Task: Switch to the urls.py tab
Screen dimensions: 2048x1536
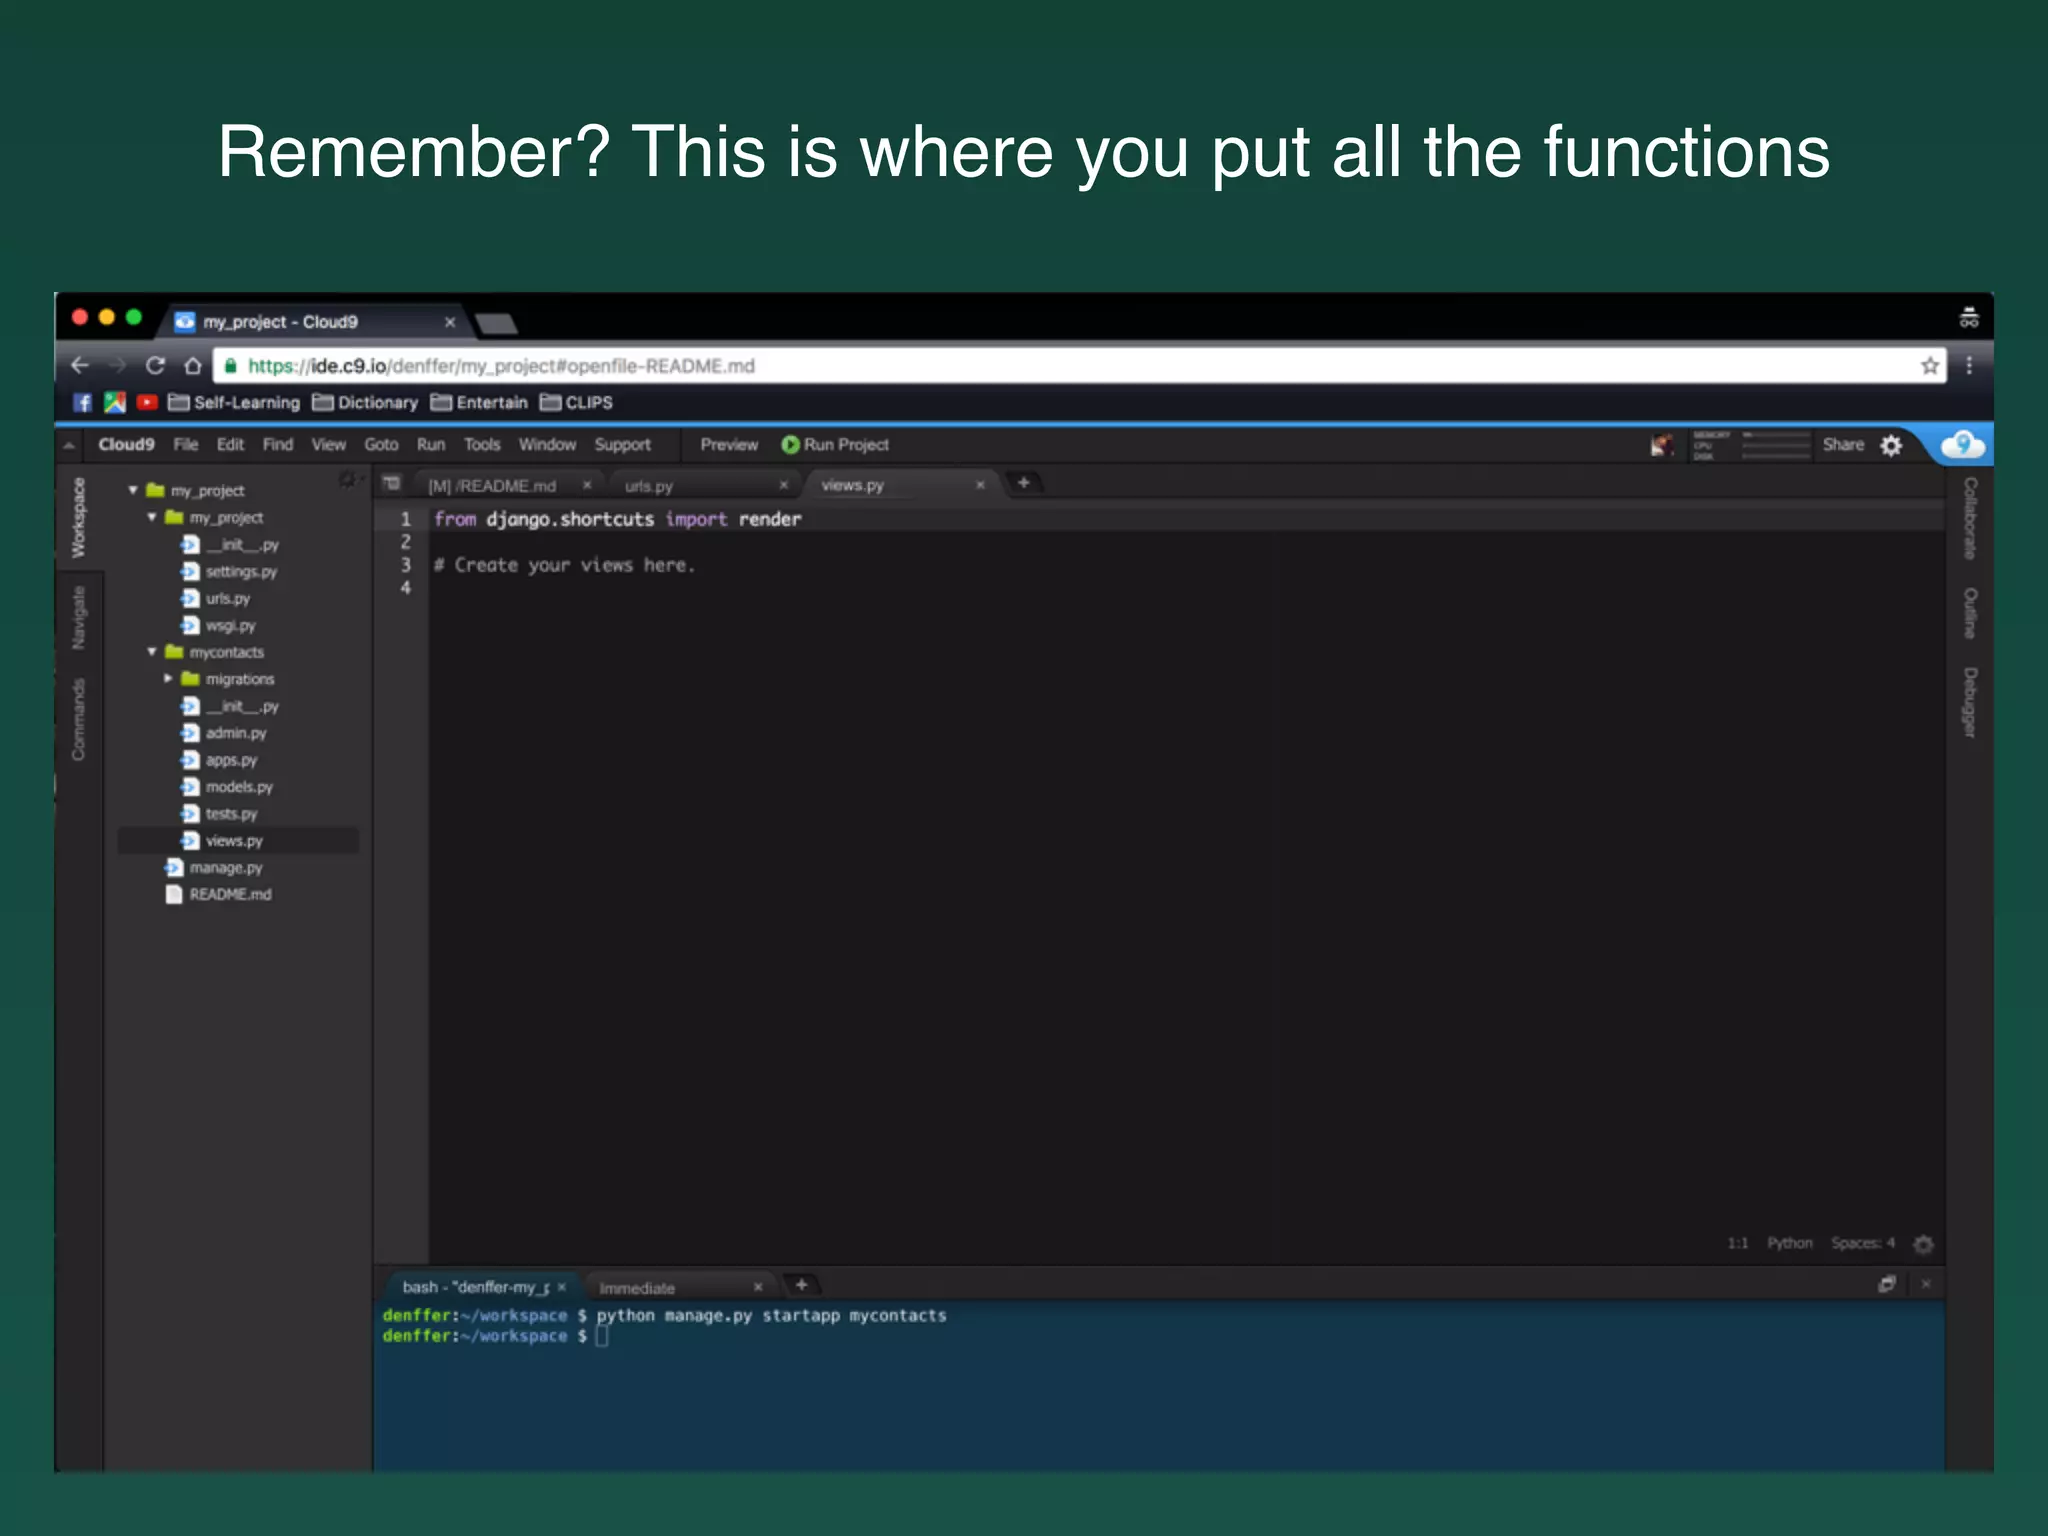Action: pos(650,486)
